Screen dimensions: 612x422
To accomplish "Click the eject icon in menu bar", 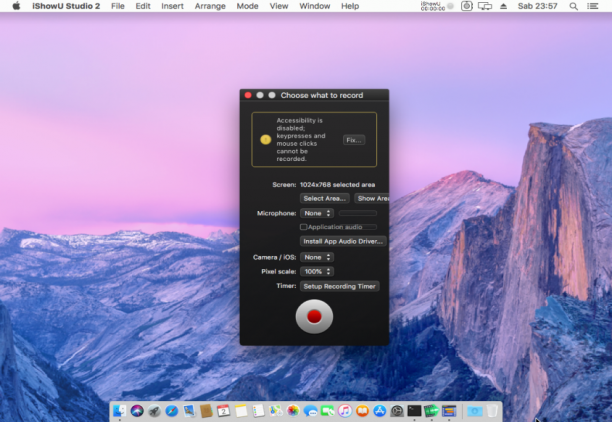I will pos(503,6).
